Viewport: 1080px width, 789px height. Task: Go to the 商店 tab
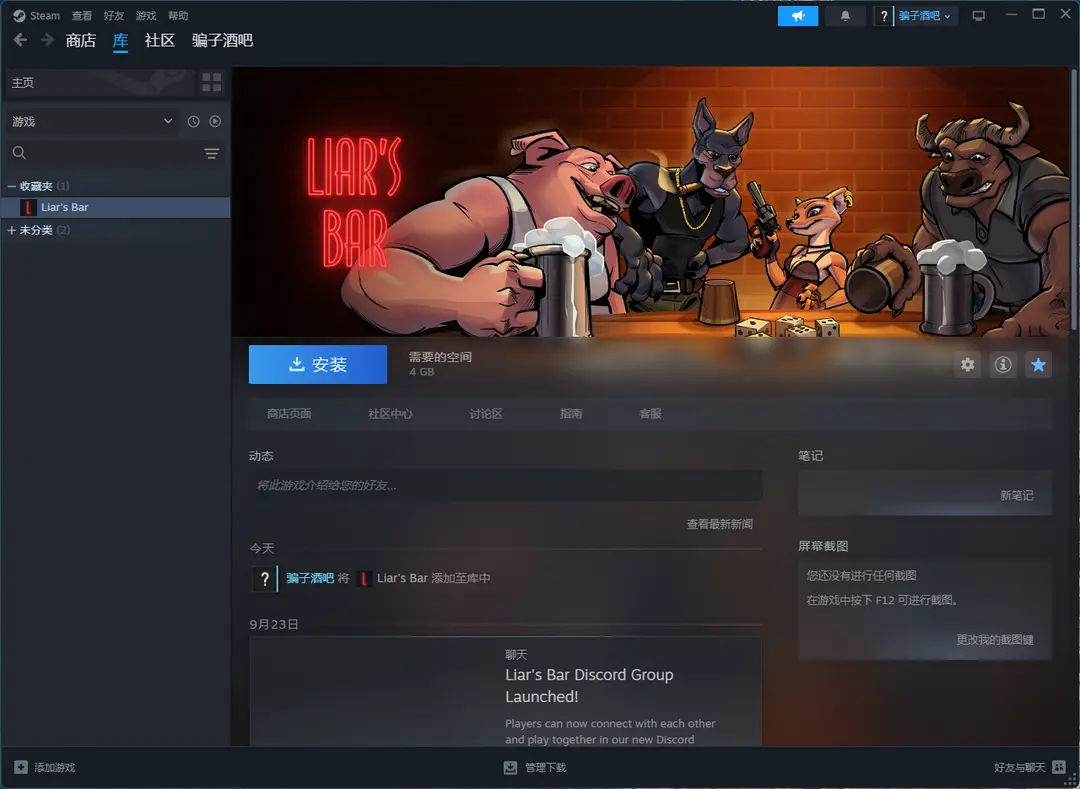point(81,41)
